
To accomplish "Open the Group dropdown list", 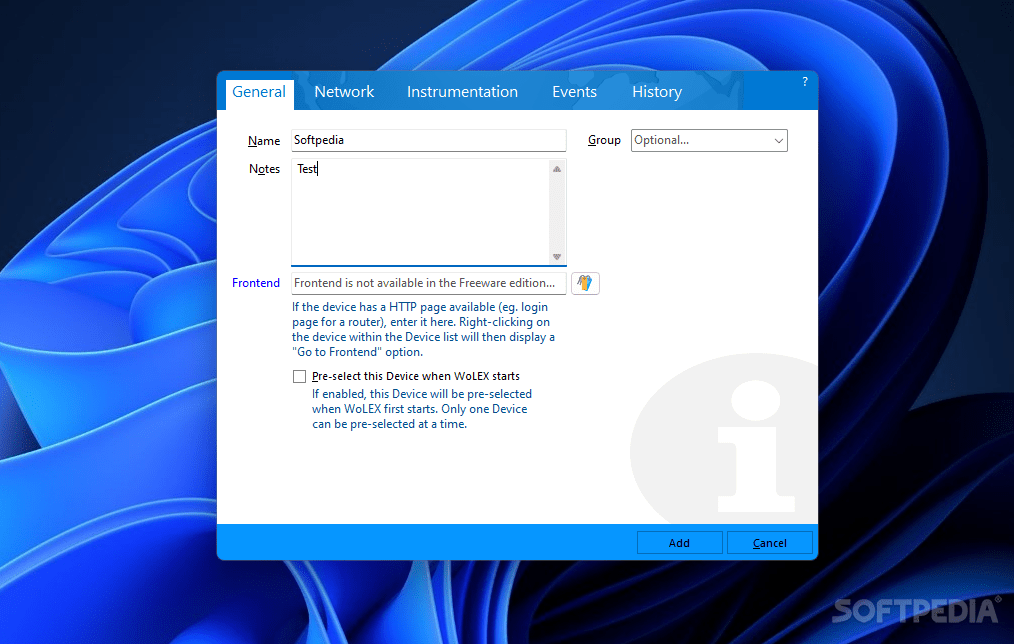I will coord(709,140).
